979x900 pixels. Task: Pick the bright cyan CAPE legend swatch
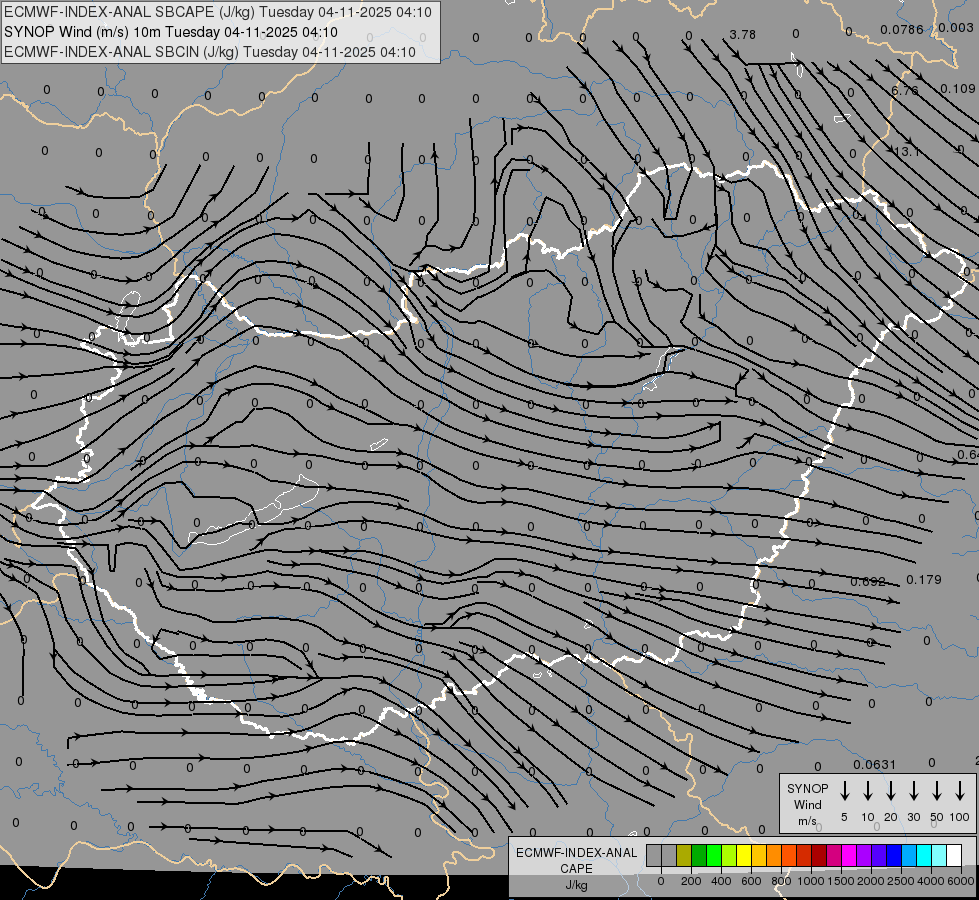click(923, 855)
